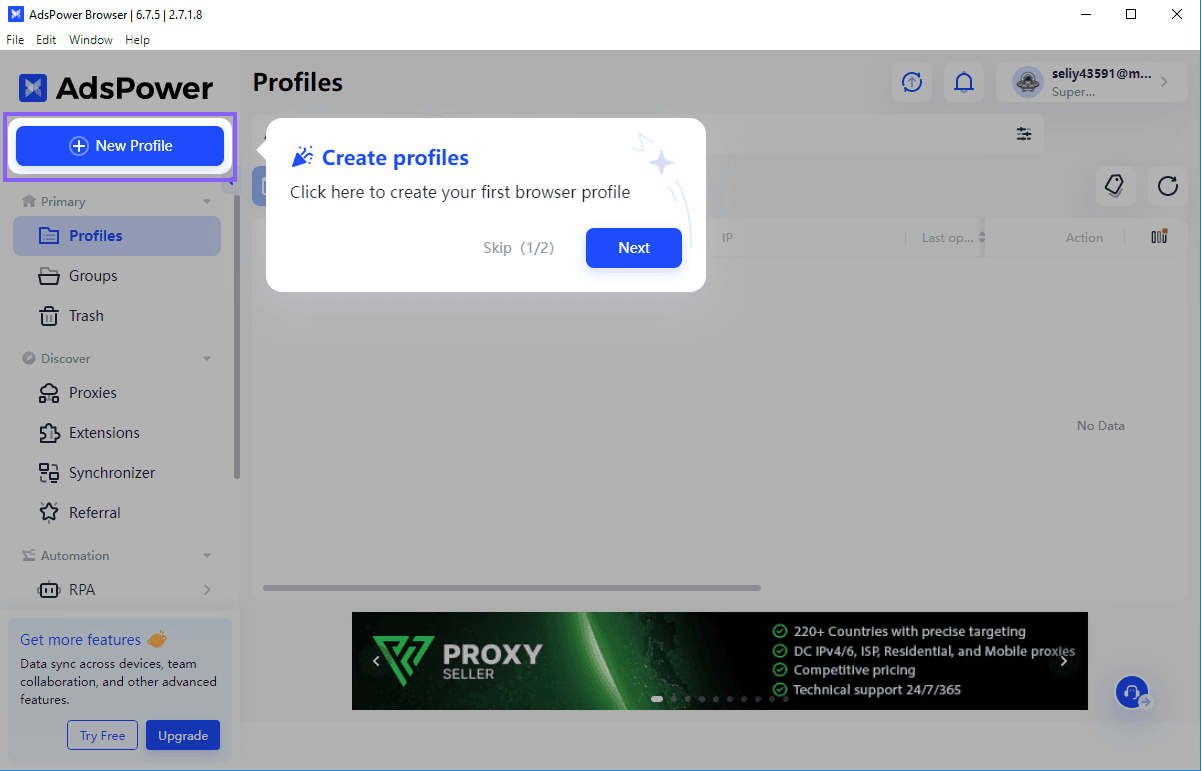Image resolution: width=1202 pixels, height=771 pixels.
Task: Open the notifications bell
Action: pos(964,82)
